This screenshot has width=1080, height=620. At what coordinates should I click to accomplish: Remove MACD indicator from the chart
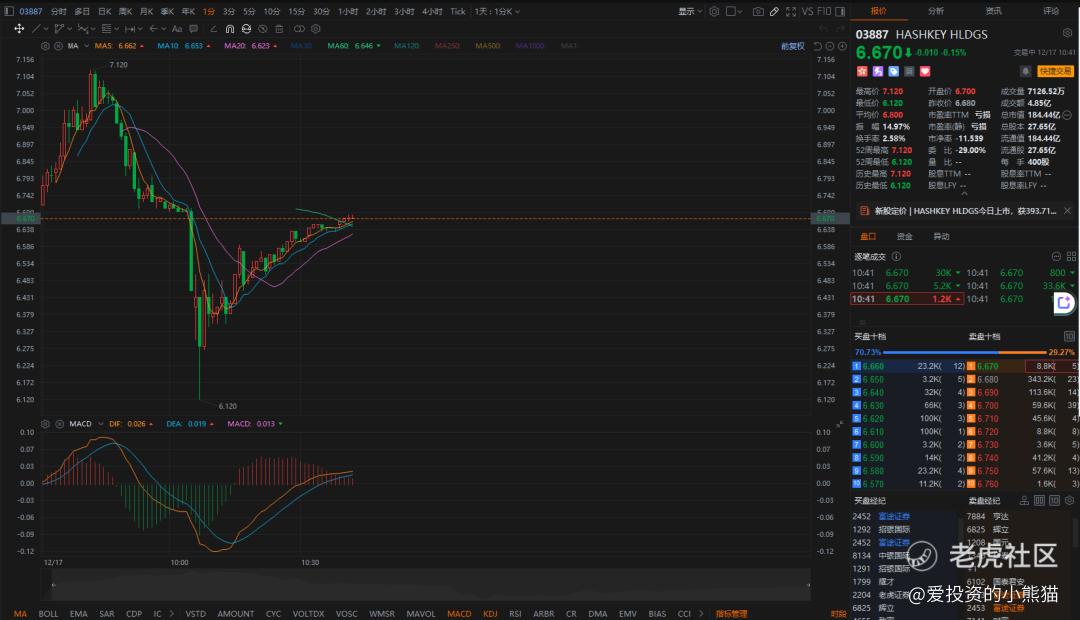pyautogui.click(x=59, y=424)
